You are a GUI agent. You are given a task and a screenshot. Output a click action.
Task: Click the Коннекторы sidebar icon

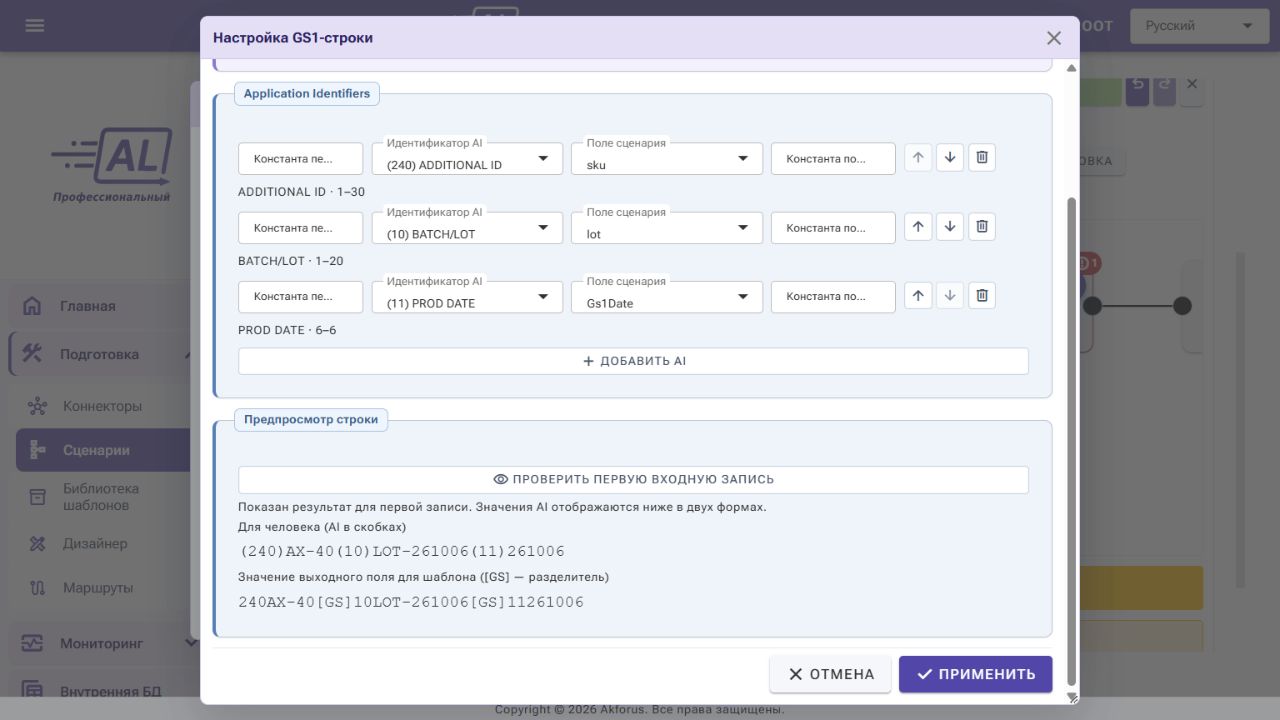coord(38,406)
